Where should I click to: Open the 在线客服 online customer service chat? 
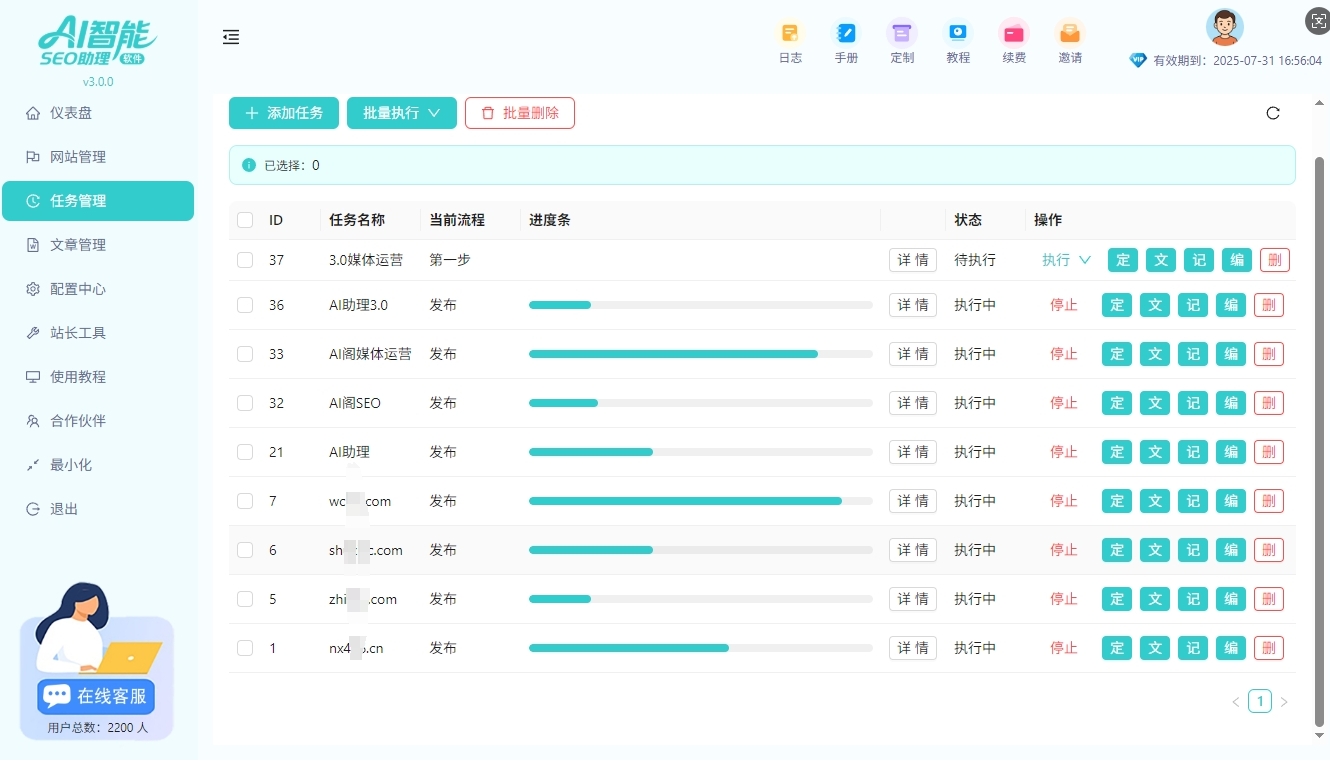click(x=95, y=696)
